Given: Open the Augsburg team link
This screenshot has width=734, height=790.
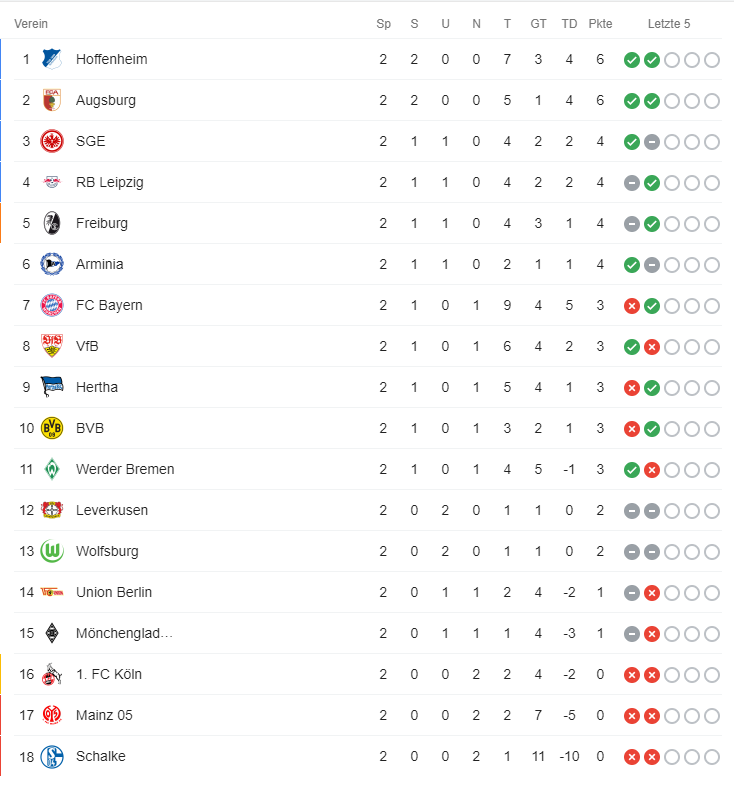Looking at the screenshot, I should click(x=105, y=100).
